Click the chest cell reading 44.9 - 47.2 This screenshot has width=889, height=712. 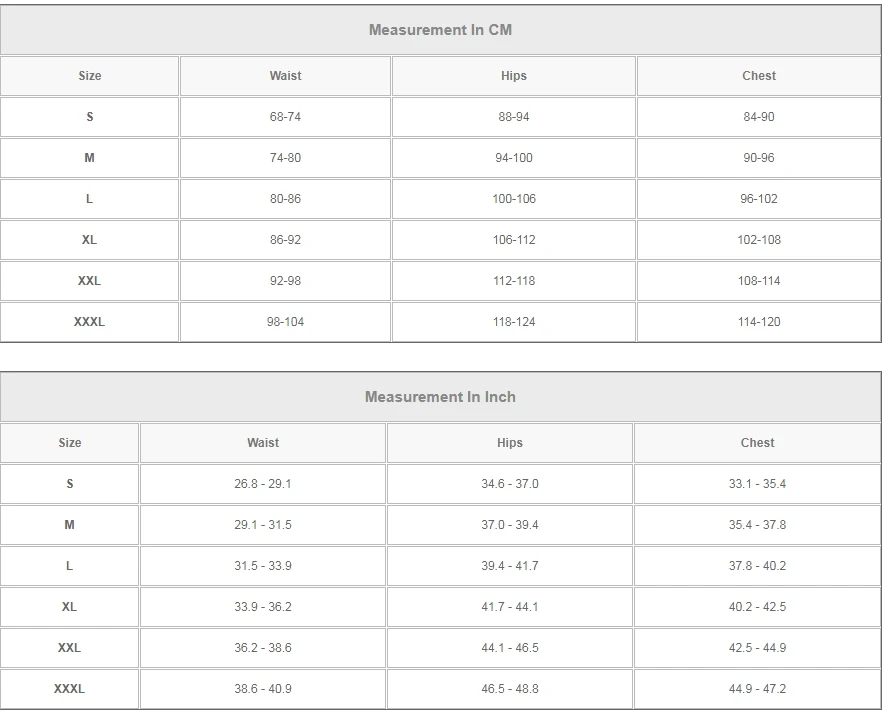pos(757,689)
